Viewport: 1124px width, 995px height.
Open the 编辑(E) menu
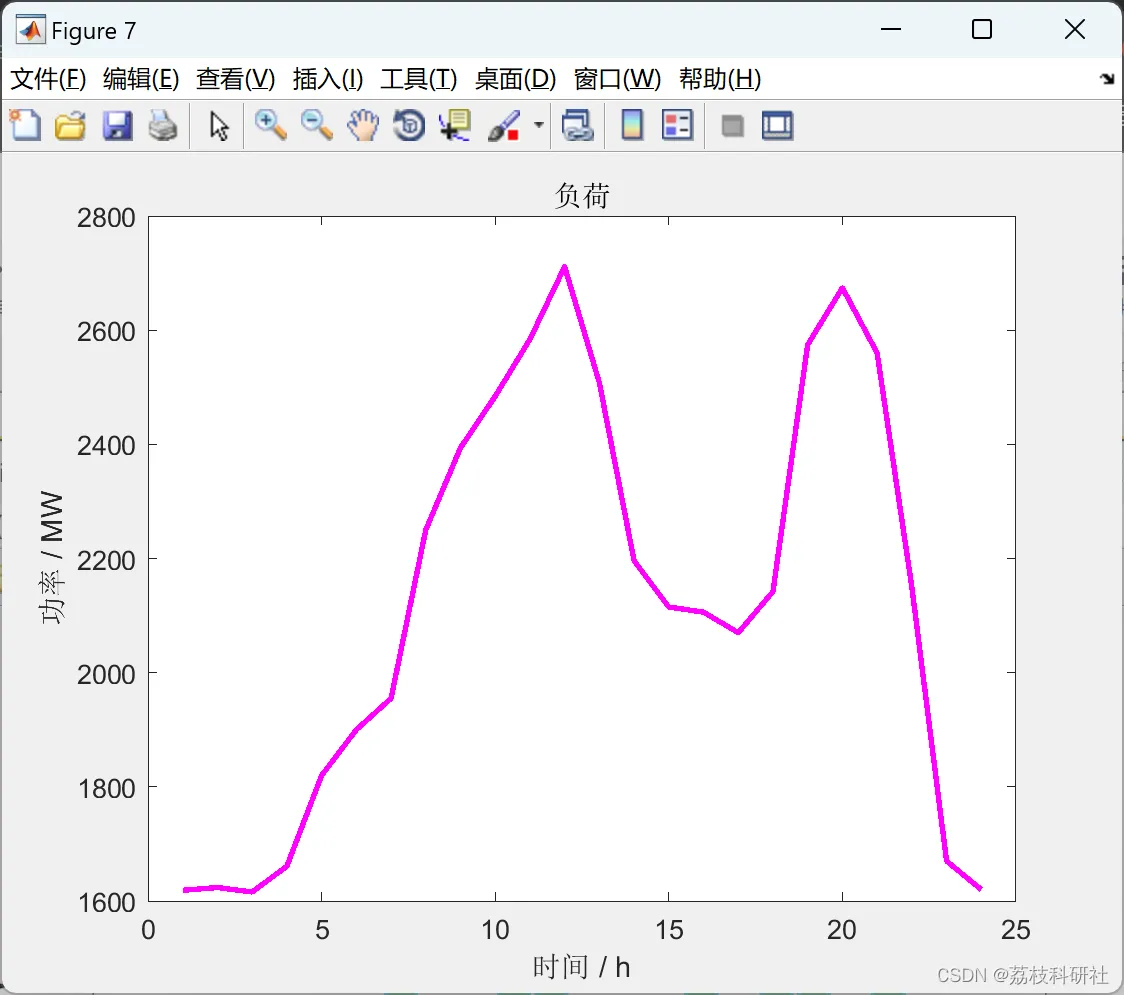(x=141, y=79)
